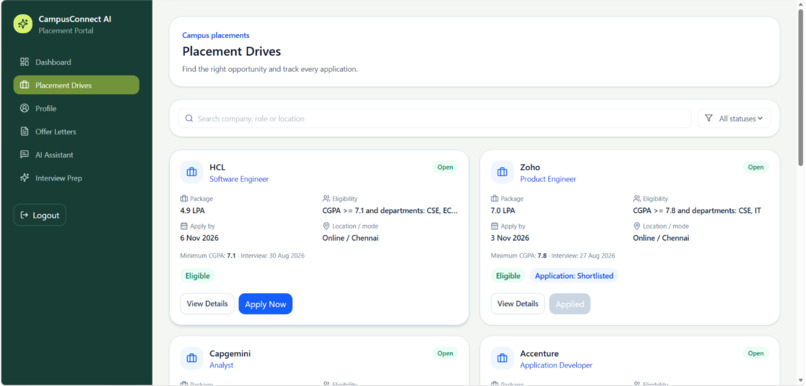Open Interview Prep from the sidebar
Viewport: 806px width, 386px height.
(76, 178)
